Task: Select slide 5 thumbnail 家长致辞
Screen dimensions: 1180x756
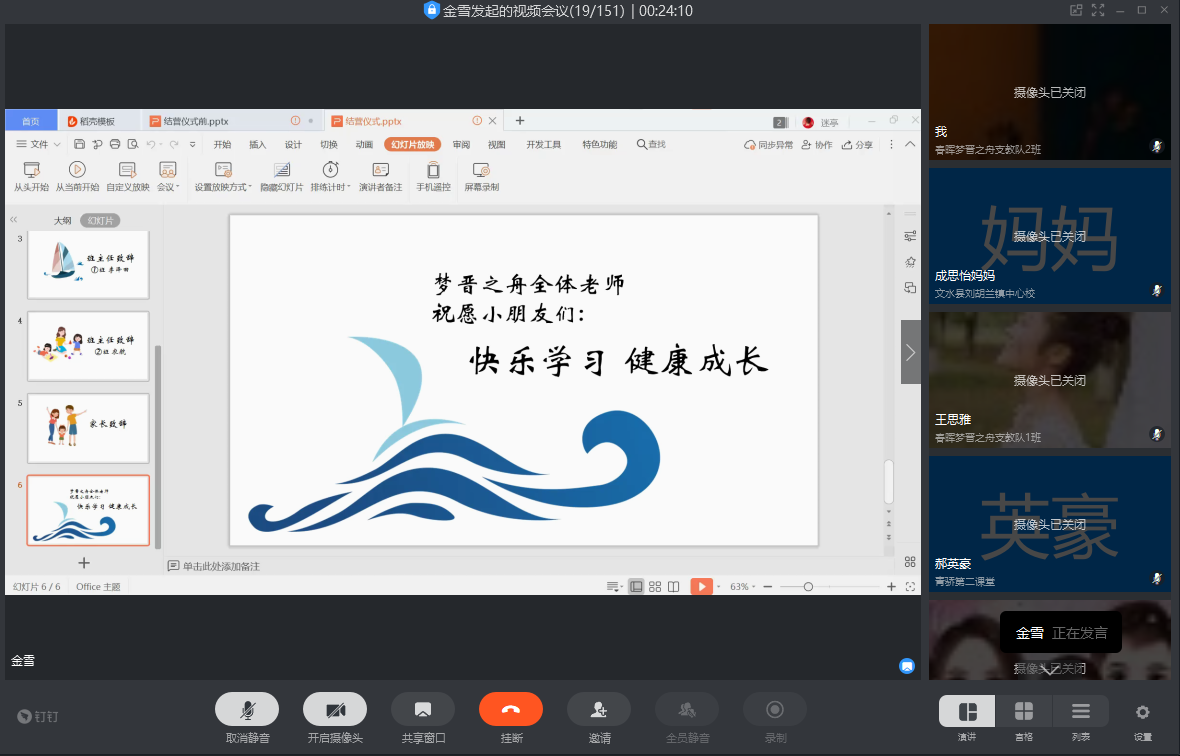Action: (88, 428)
